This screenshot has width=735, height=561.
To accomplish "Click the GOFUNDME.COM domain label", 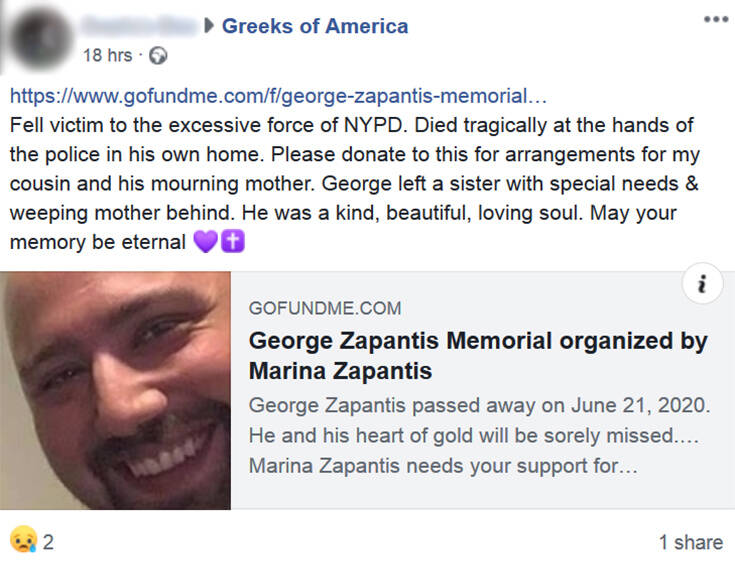I will [x=324, y=309].
